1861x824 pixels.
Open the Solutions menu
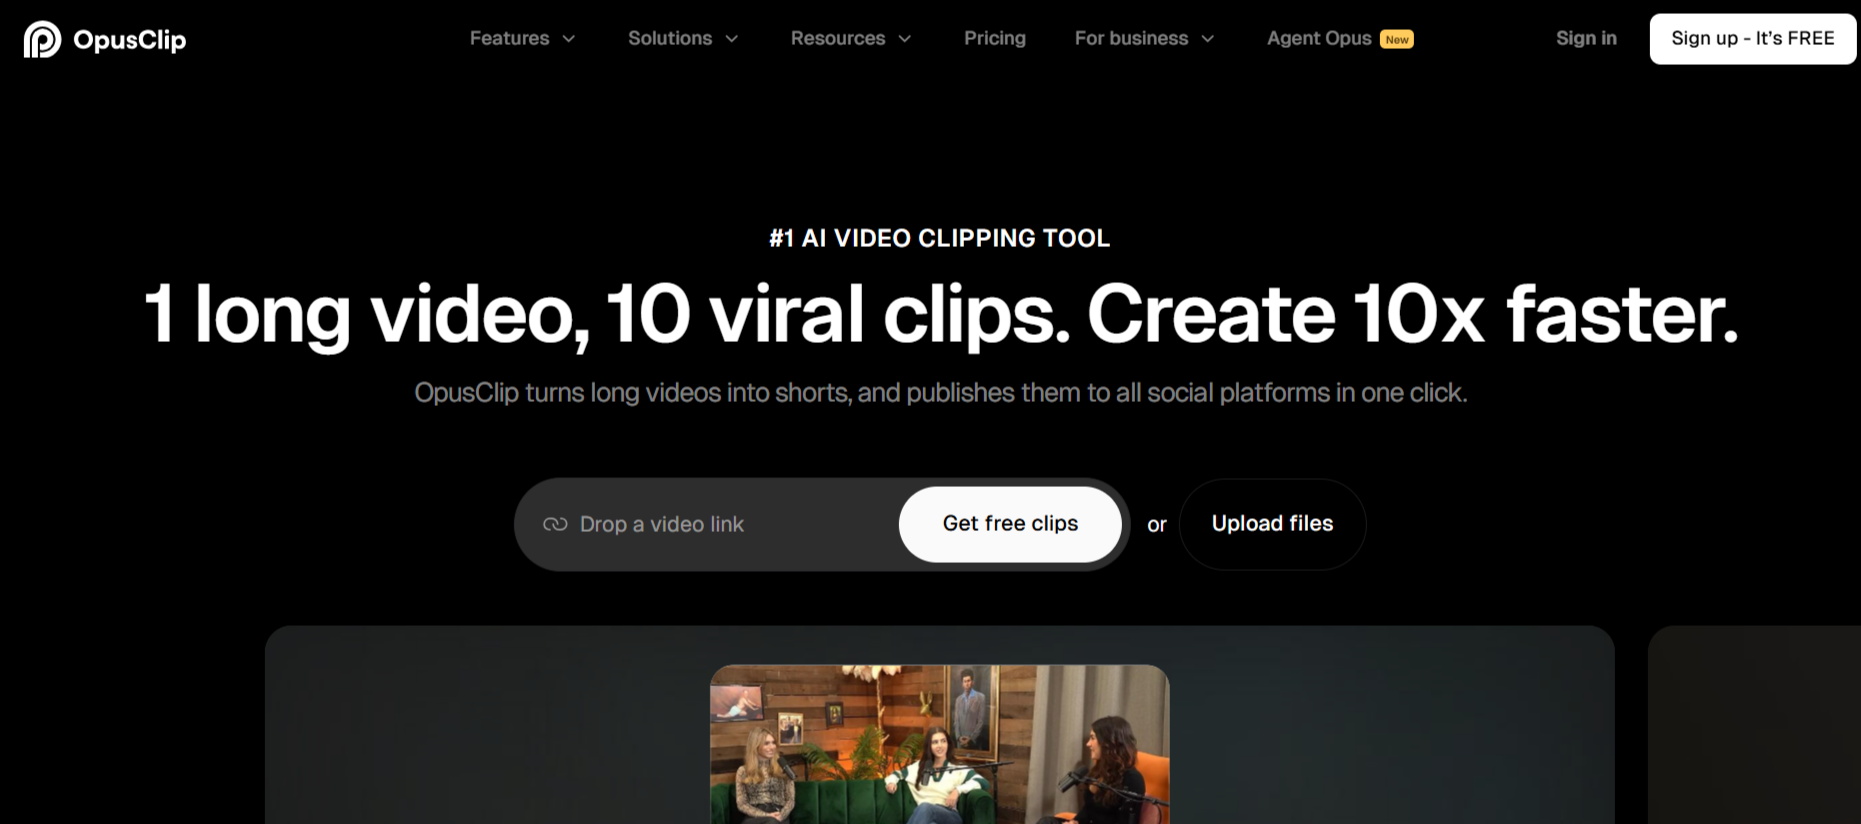pyautogui.click(x=670, y=38)
